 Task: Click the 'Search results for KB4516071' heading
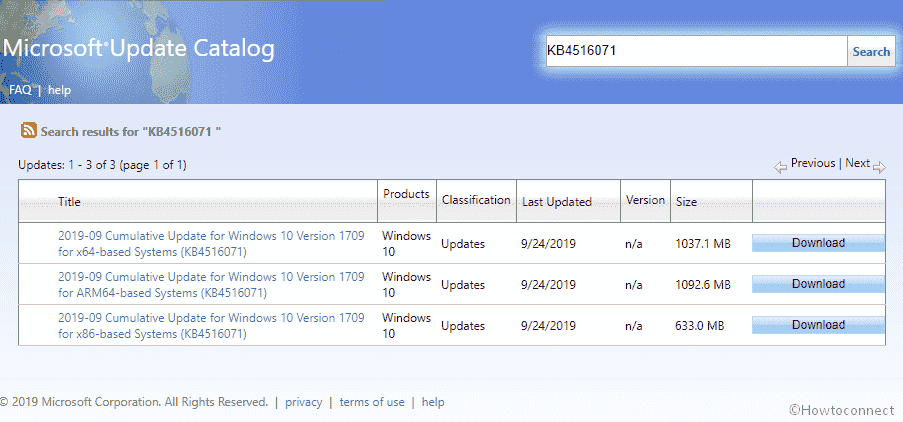(x=131, y=131)
